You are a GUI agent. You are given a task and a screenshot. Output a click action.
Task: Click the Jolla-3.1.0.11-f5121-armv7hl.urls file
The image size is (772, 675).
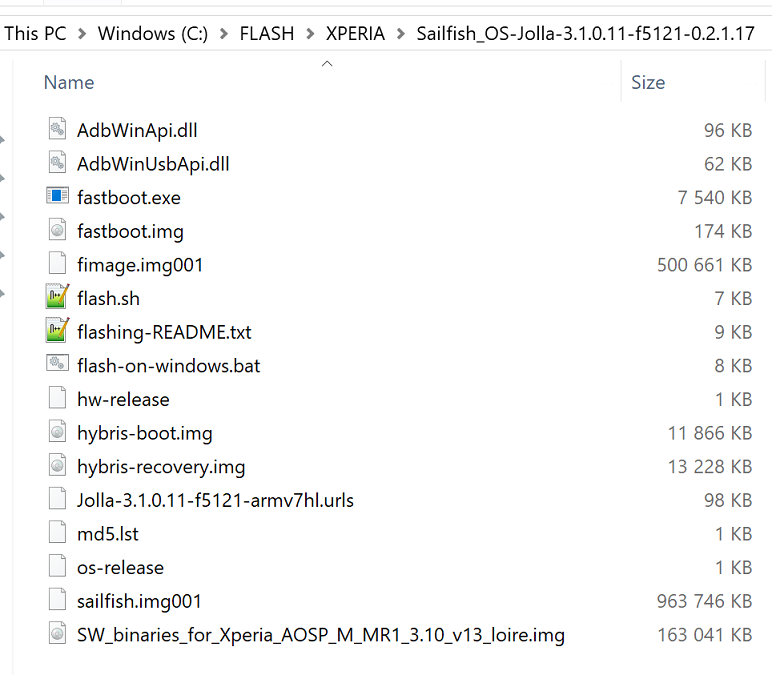click(215, 500)
